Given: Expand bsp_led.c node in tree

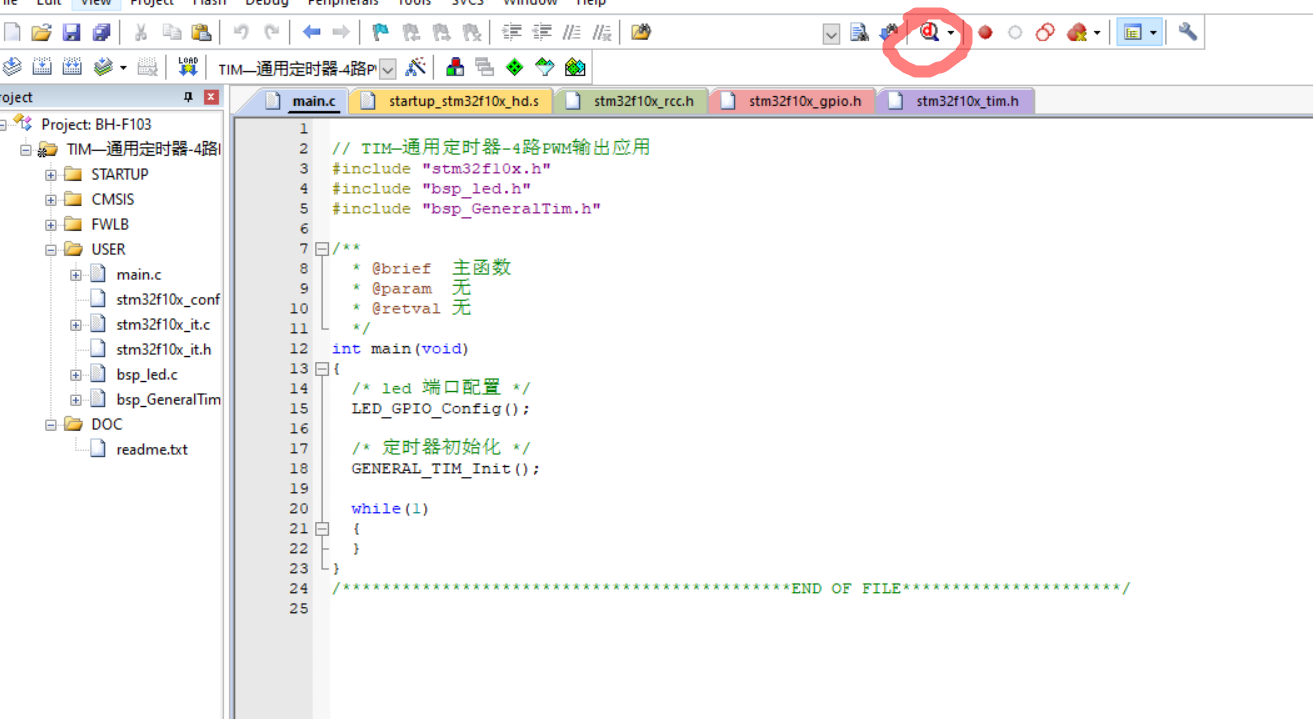Looking at the screenshot, I should click(x=76, y=374).
